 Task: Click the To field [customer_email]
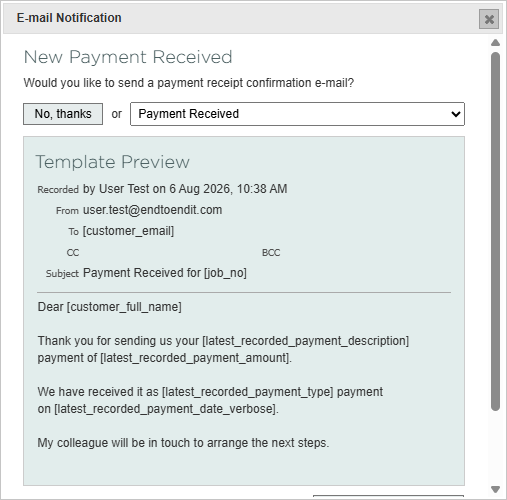pos(128,231)
